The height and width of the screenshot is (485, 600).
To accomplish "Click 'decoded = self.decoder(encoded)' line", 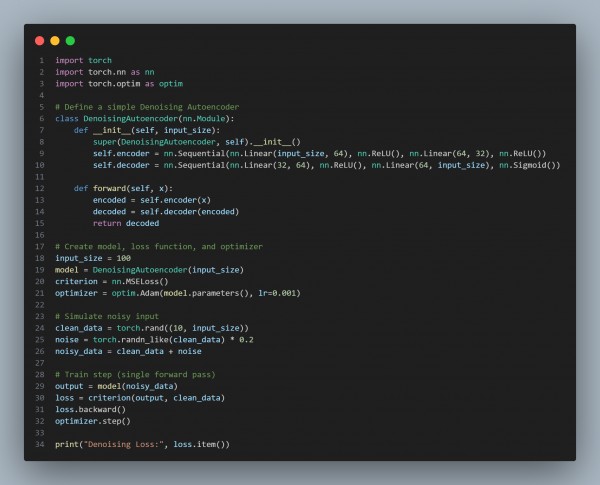I will [166, 212].
